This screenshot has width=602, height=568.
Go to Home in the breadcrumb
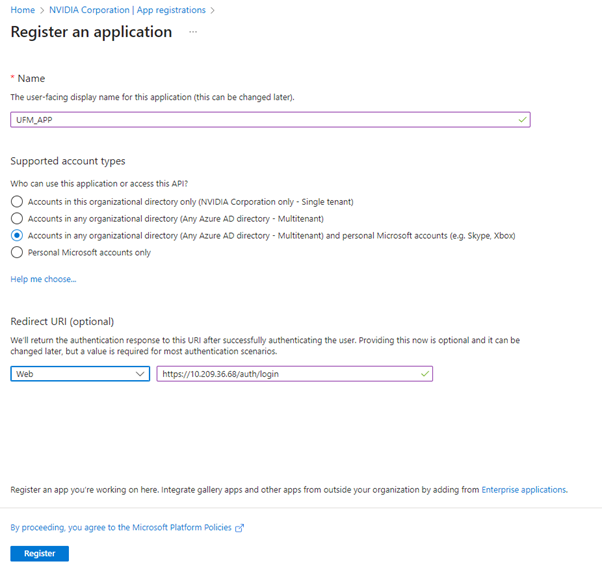click(21, 10)
